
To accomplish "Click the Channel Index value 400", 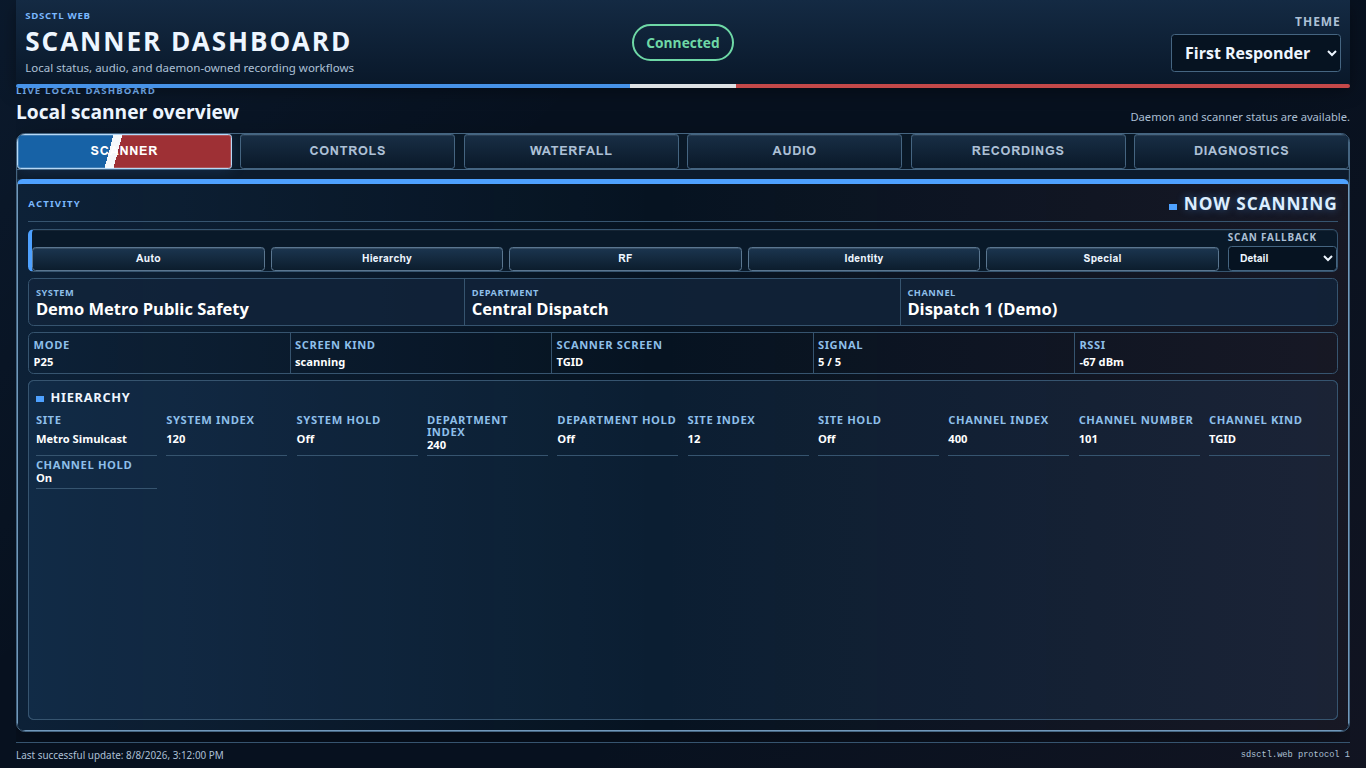I will tap(958, 439).
